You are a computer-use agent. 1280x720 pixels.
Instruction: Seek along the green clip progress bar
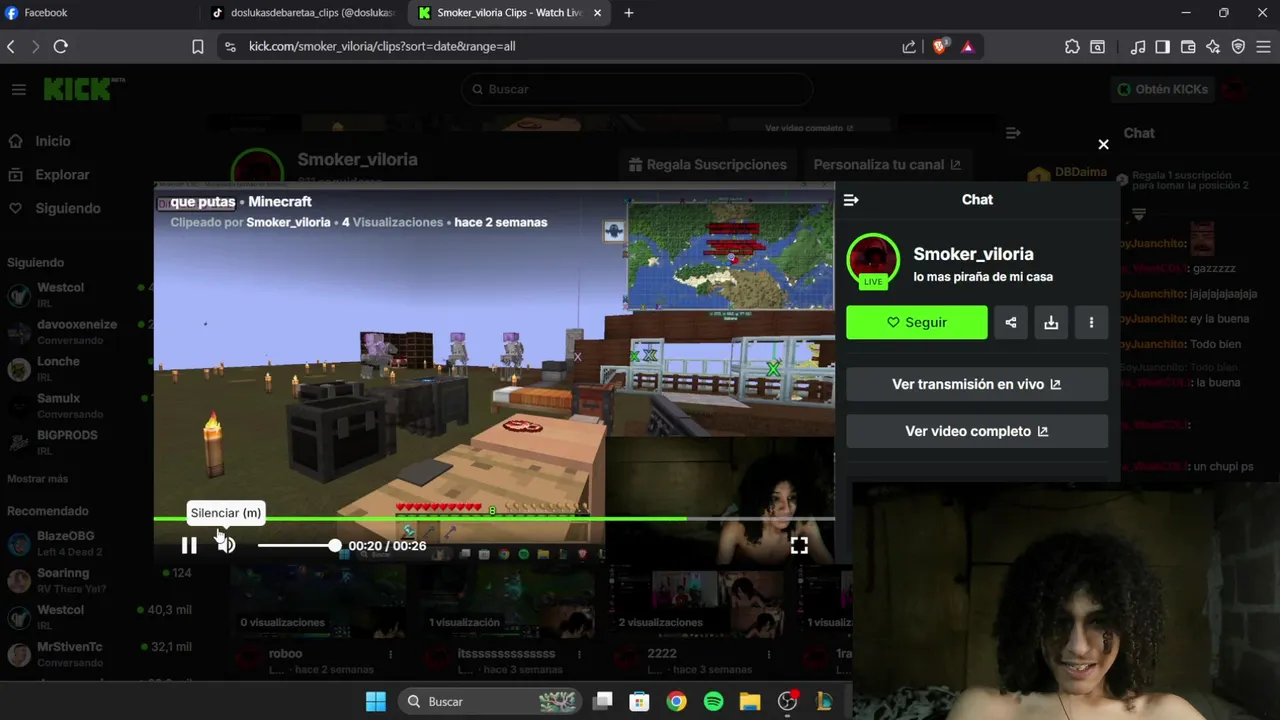pyautogui.click(x=494, y=518)
